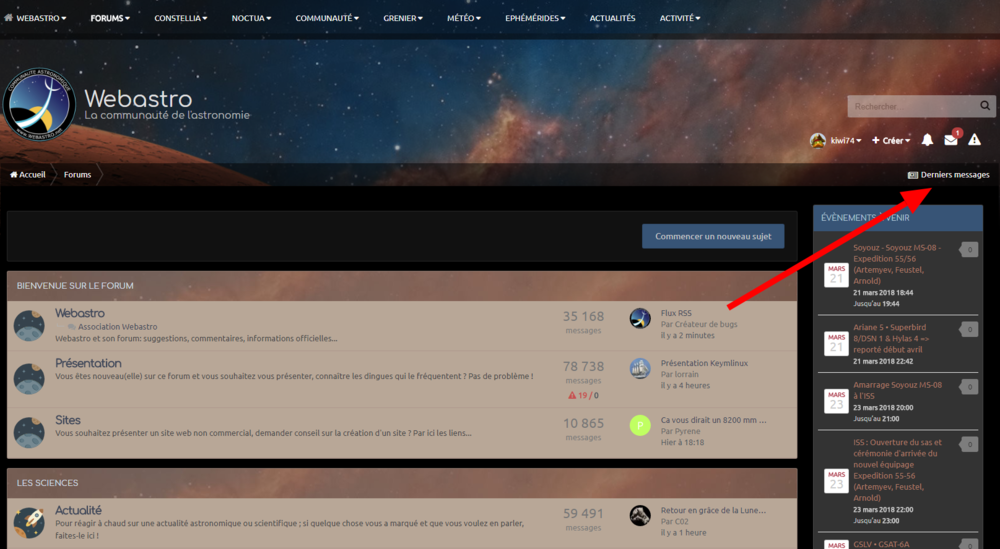Open Association Webastro subforum link
This screenshot has width=1000, height=549.
coord(117,326)
